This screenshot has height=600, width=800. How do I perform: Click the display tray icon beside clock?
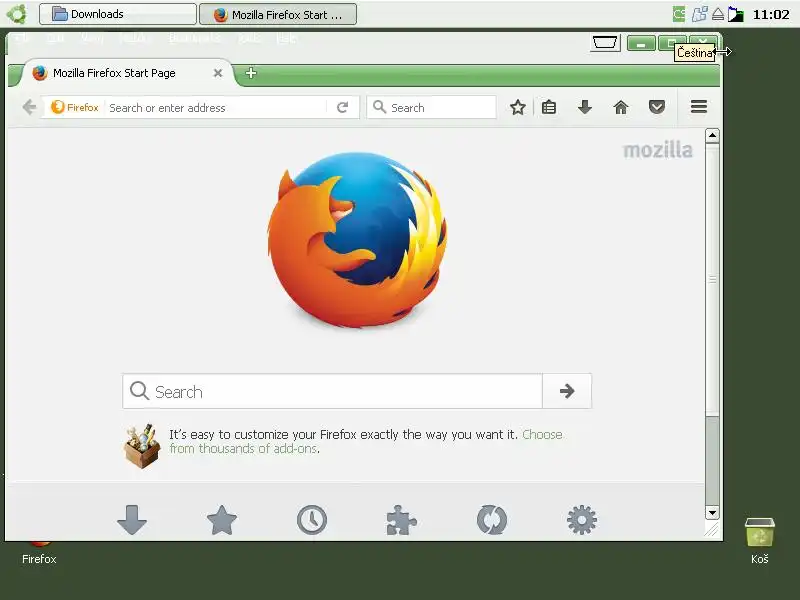click(735, 14)
